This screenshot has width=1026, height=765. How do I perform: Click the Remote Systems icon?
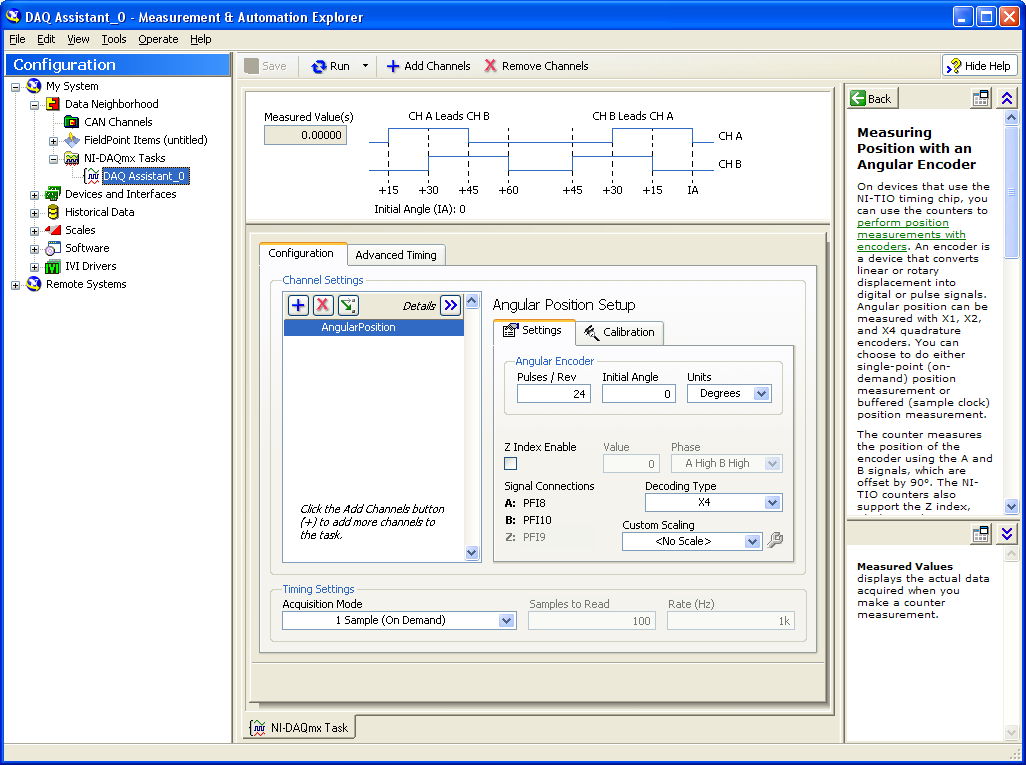coord(33,284)
